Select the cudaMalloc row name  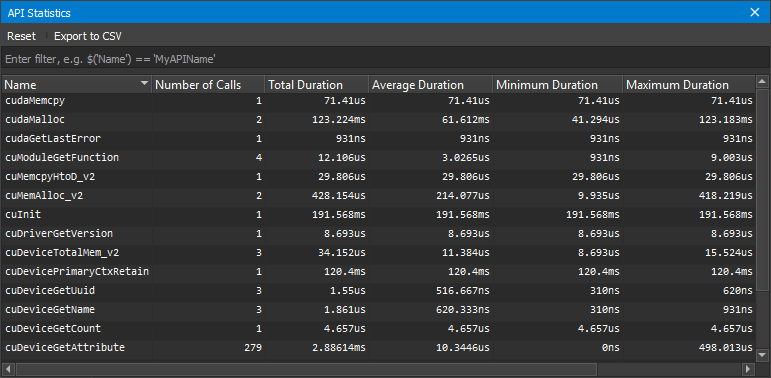[35, 119]
